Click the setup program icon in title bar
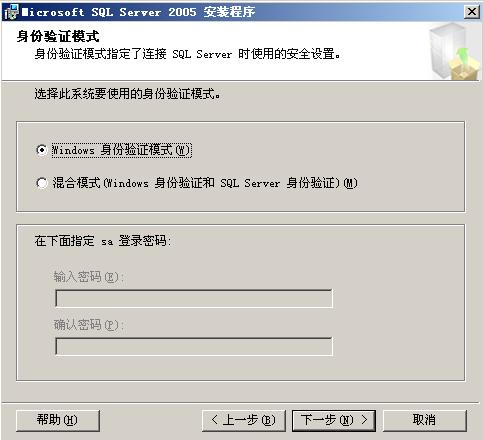The image size is (483, 440). click(11, 12)
